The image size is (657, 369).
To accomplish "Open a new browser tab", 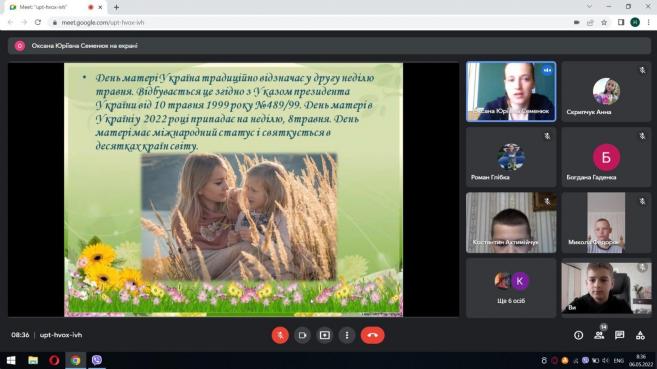I will tap(116, 7).
